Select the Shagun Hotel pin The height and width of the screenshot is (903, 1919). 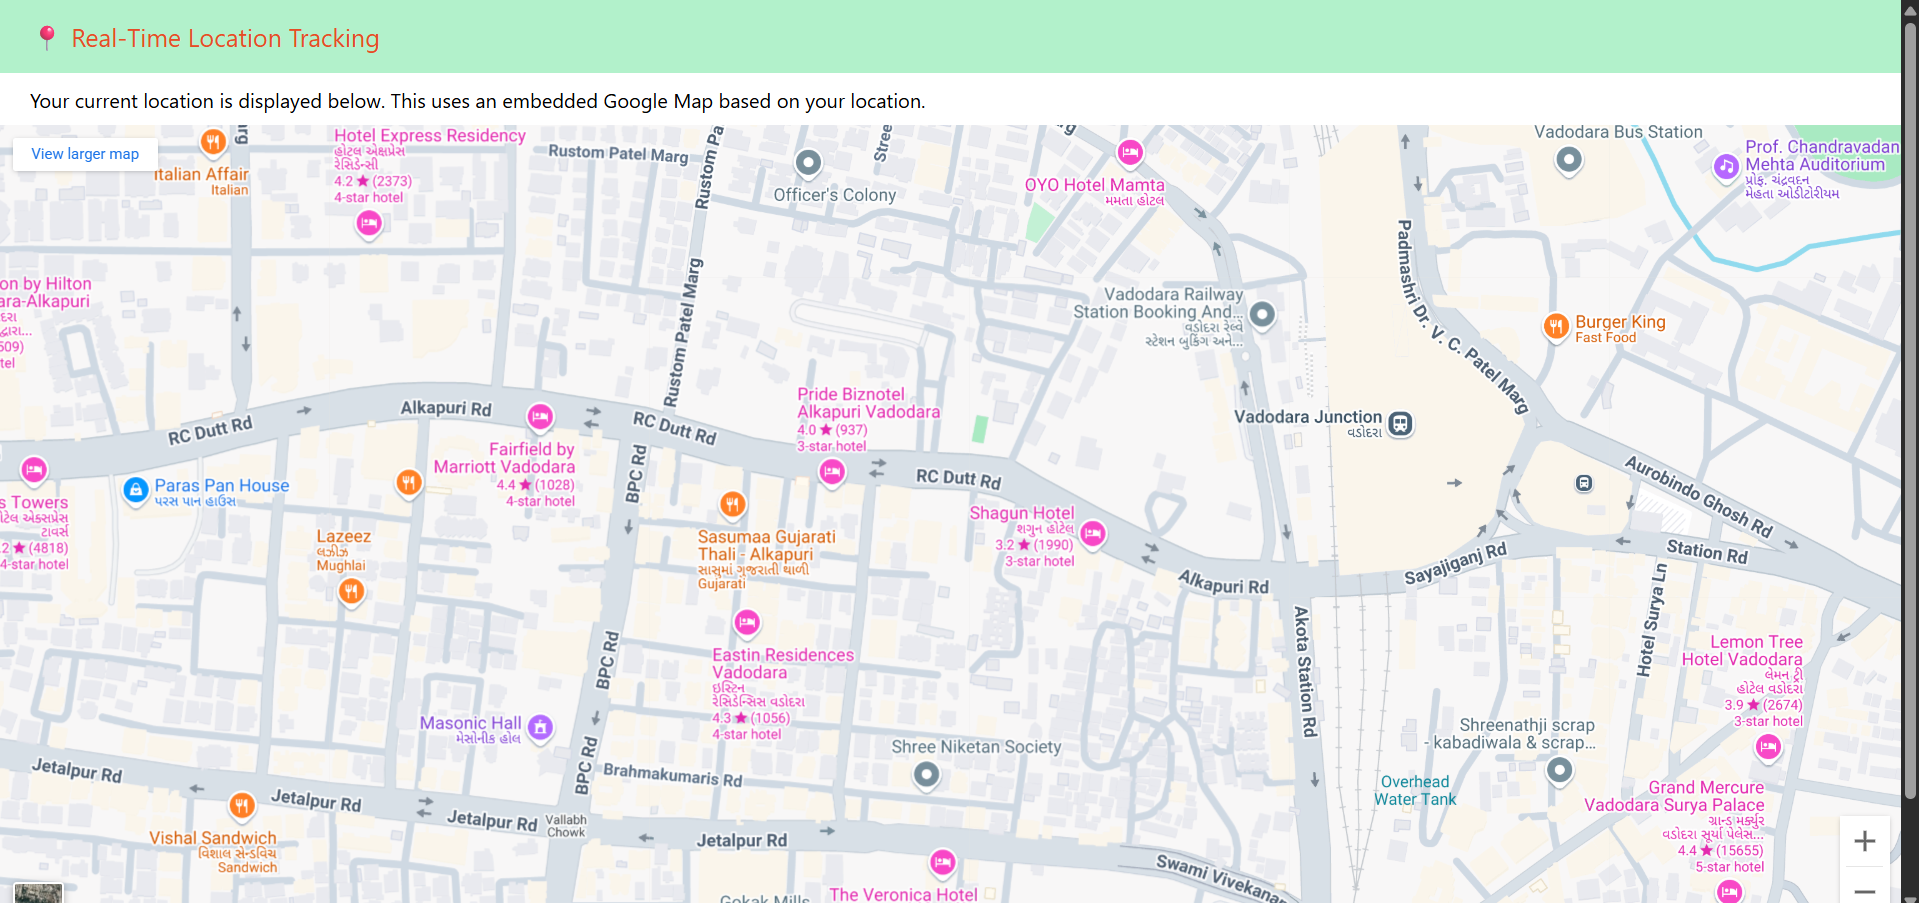(x=1093, y=534)
